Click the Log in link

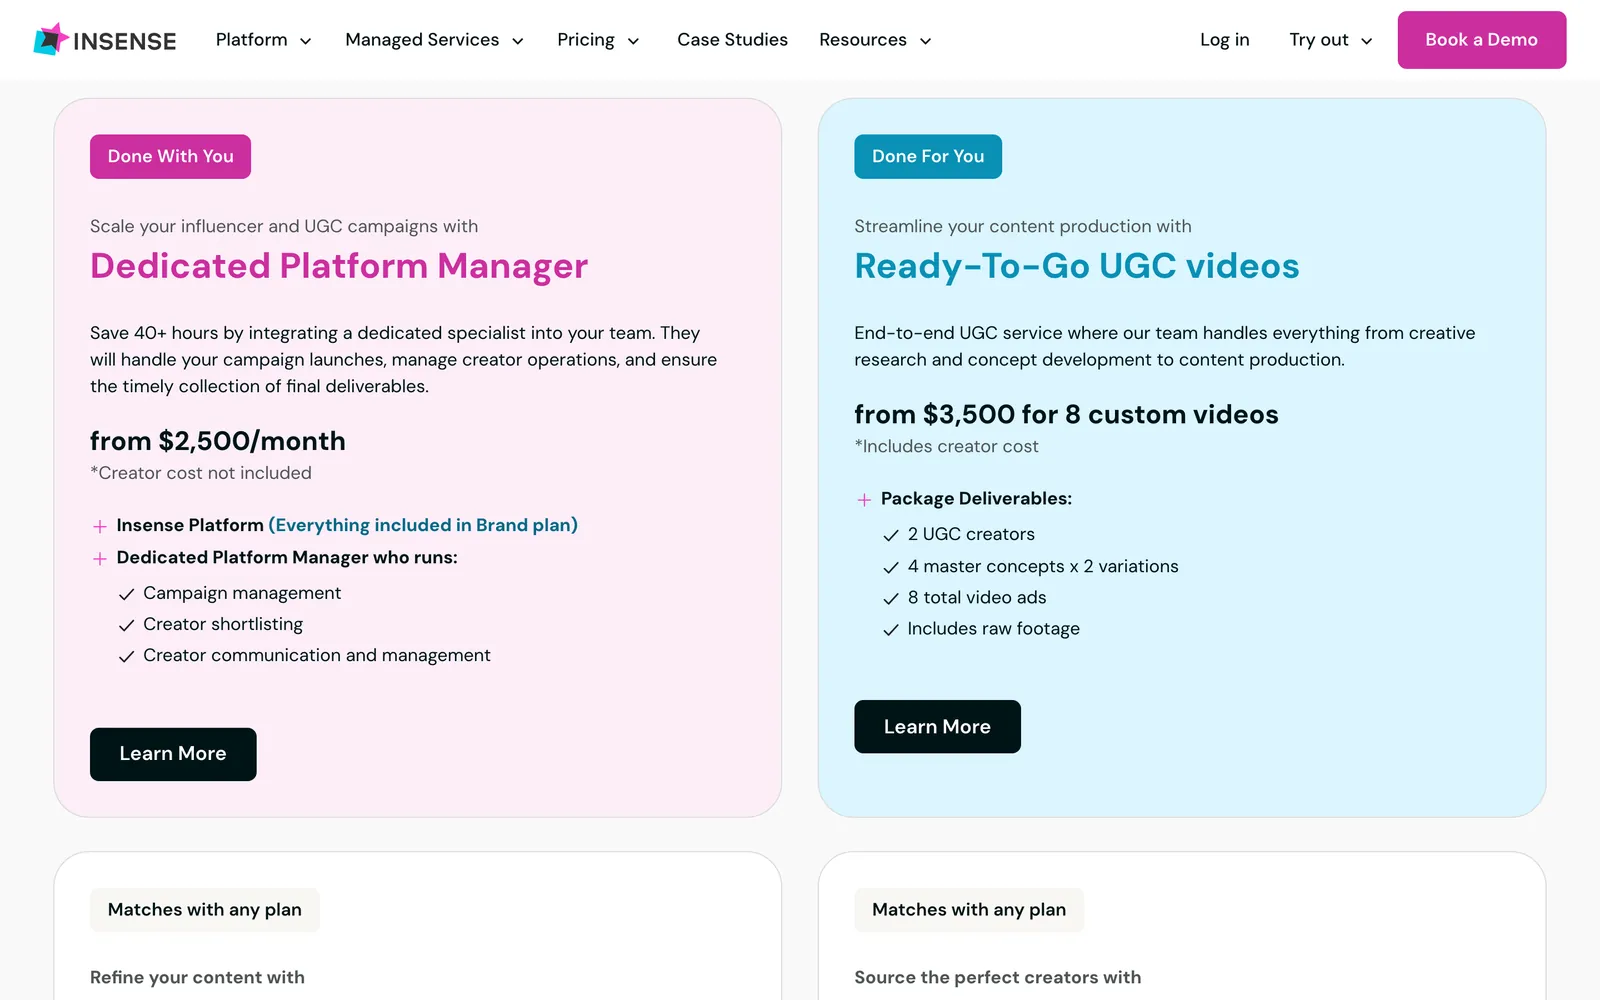(1224, 40)
